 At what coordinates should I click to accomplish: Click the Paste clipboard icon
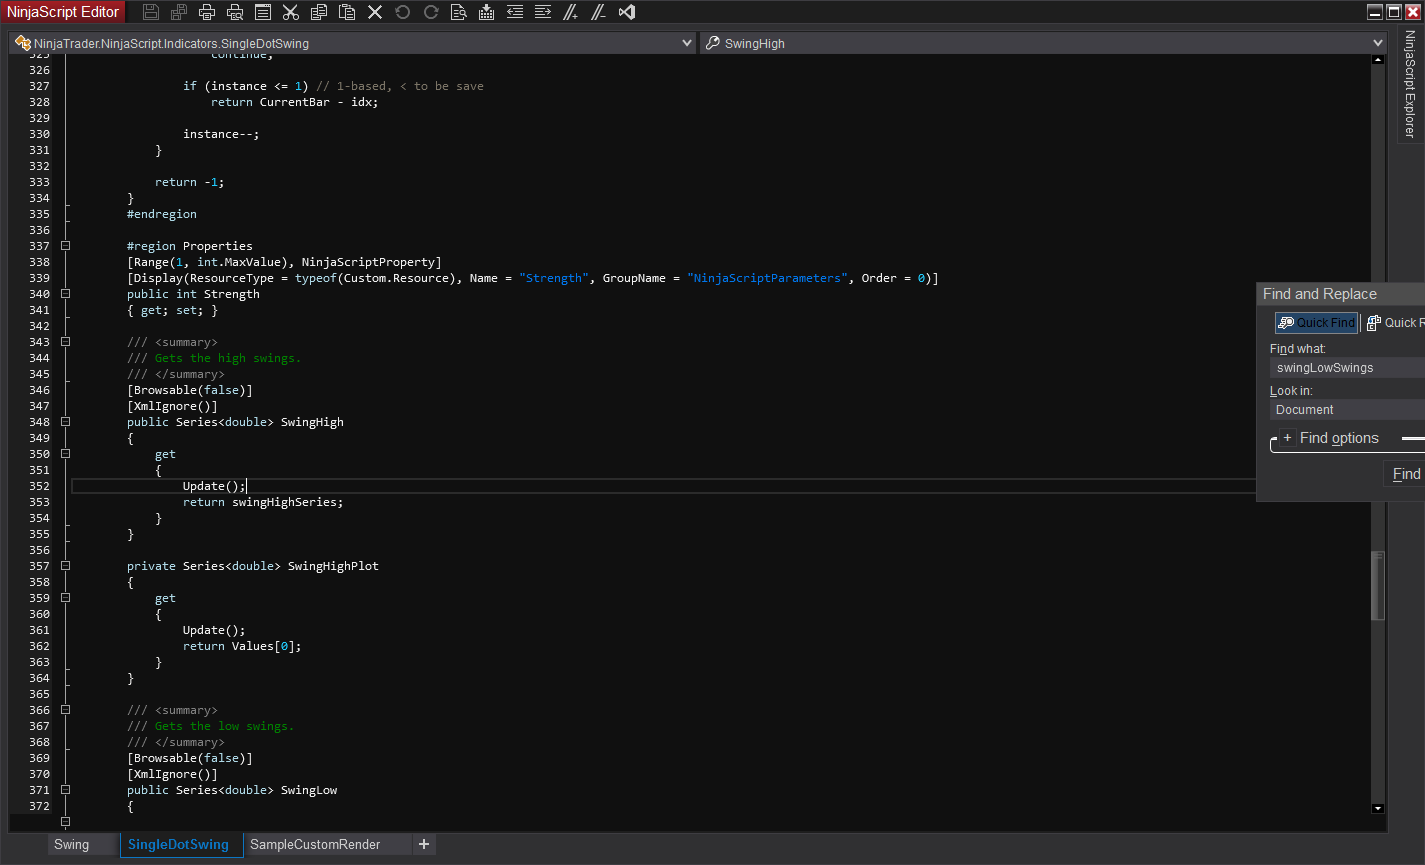coord(346,12)
